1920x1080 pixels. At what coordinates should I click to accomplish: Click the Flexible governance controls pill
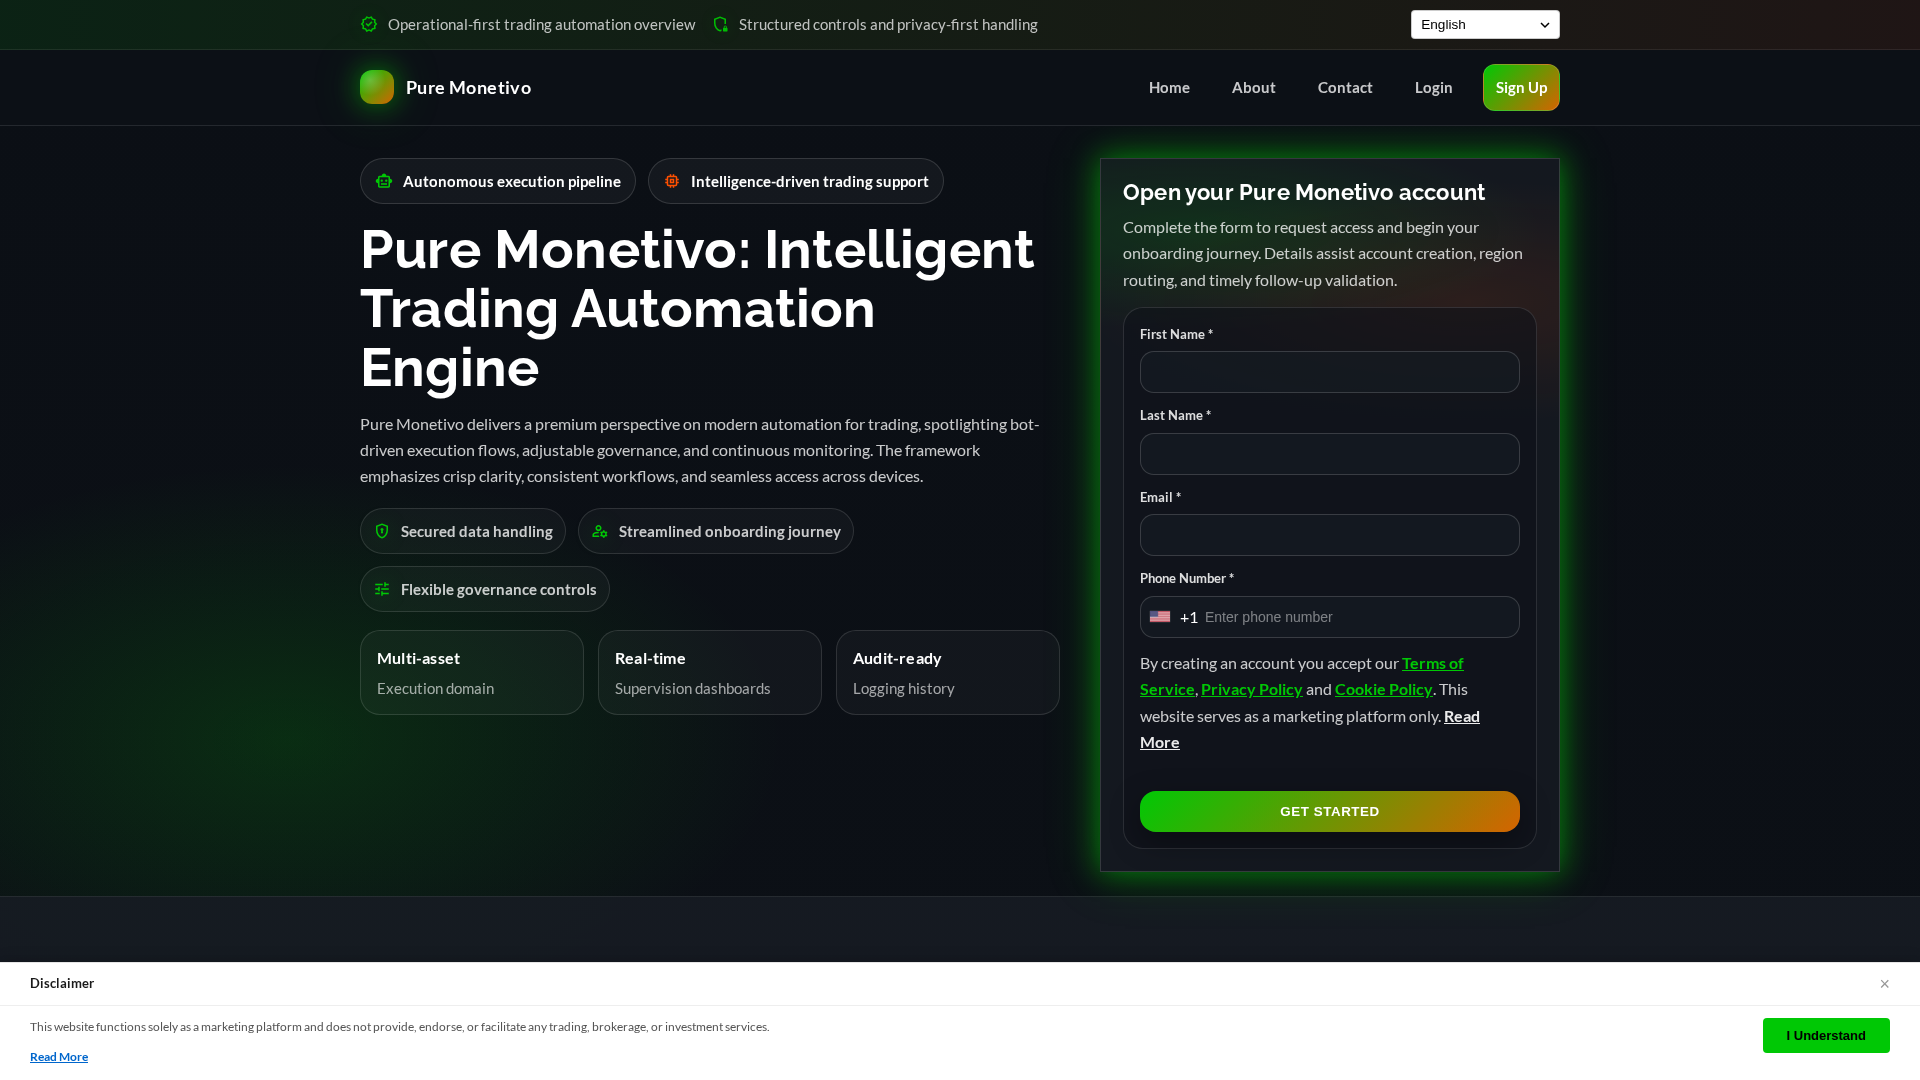(x=484, y=589)
